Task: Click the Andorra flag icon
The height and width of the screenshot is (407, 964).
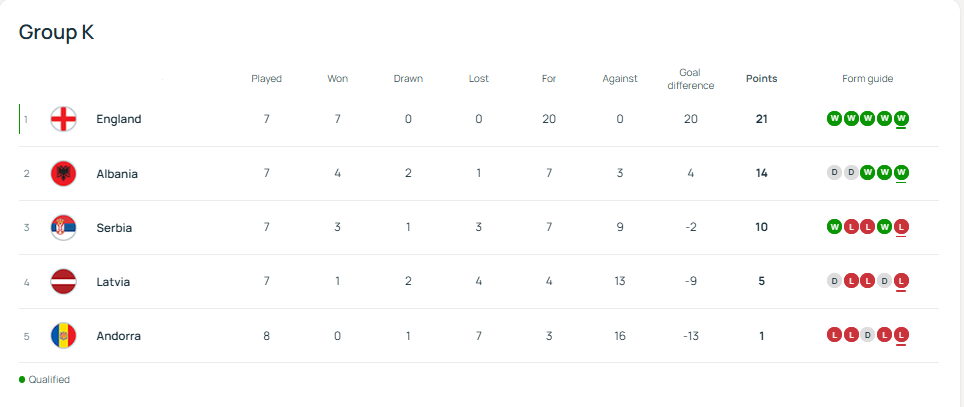Action: 63,335
